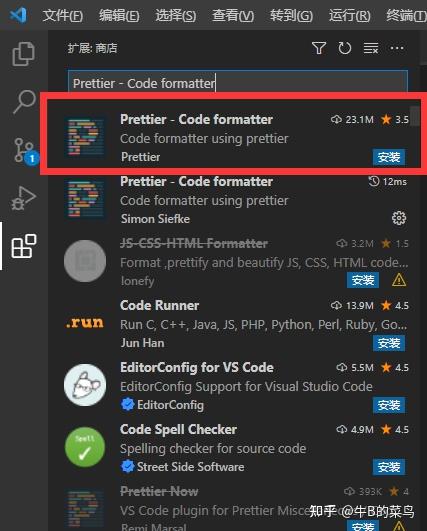
Task: Install Code Spell Checker extension
Action: click(389, 467)
